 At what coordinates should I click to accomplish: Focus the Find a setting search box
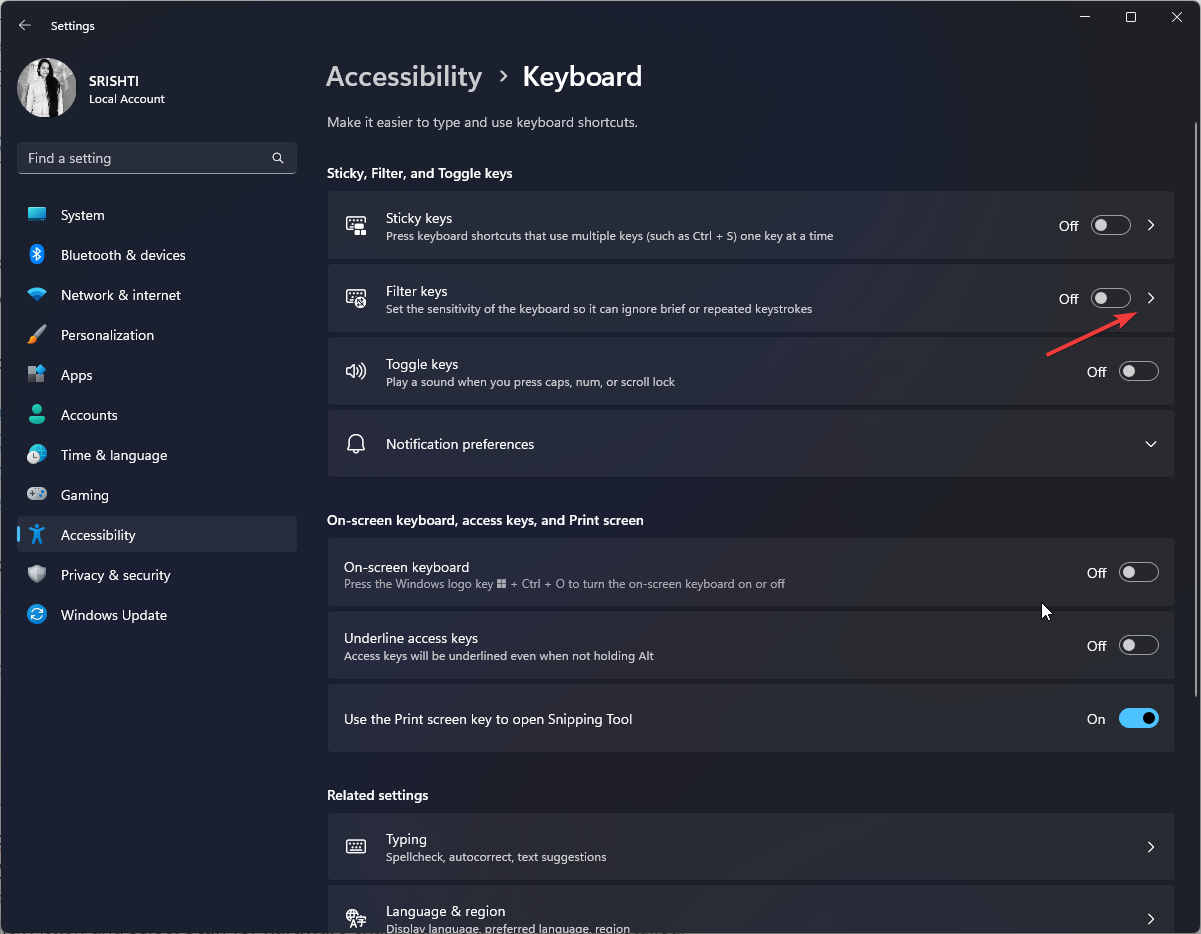coord(145,158)
